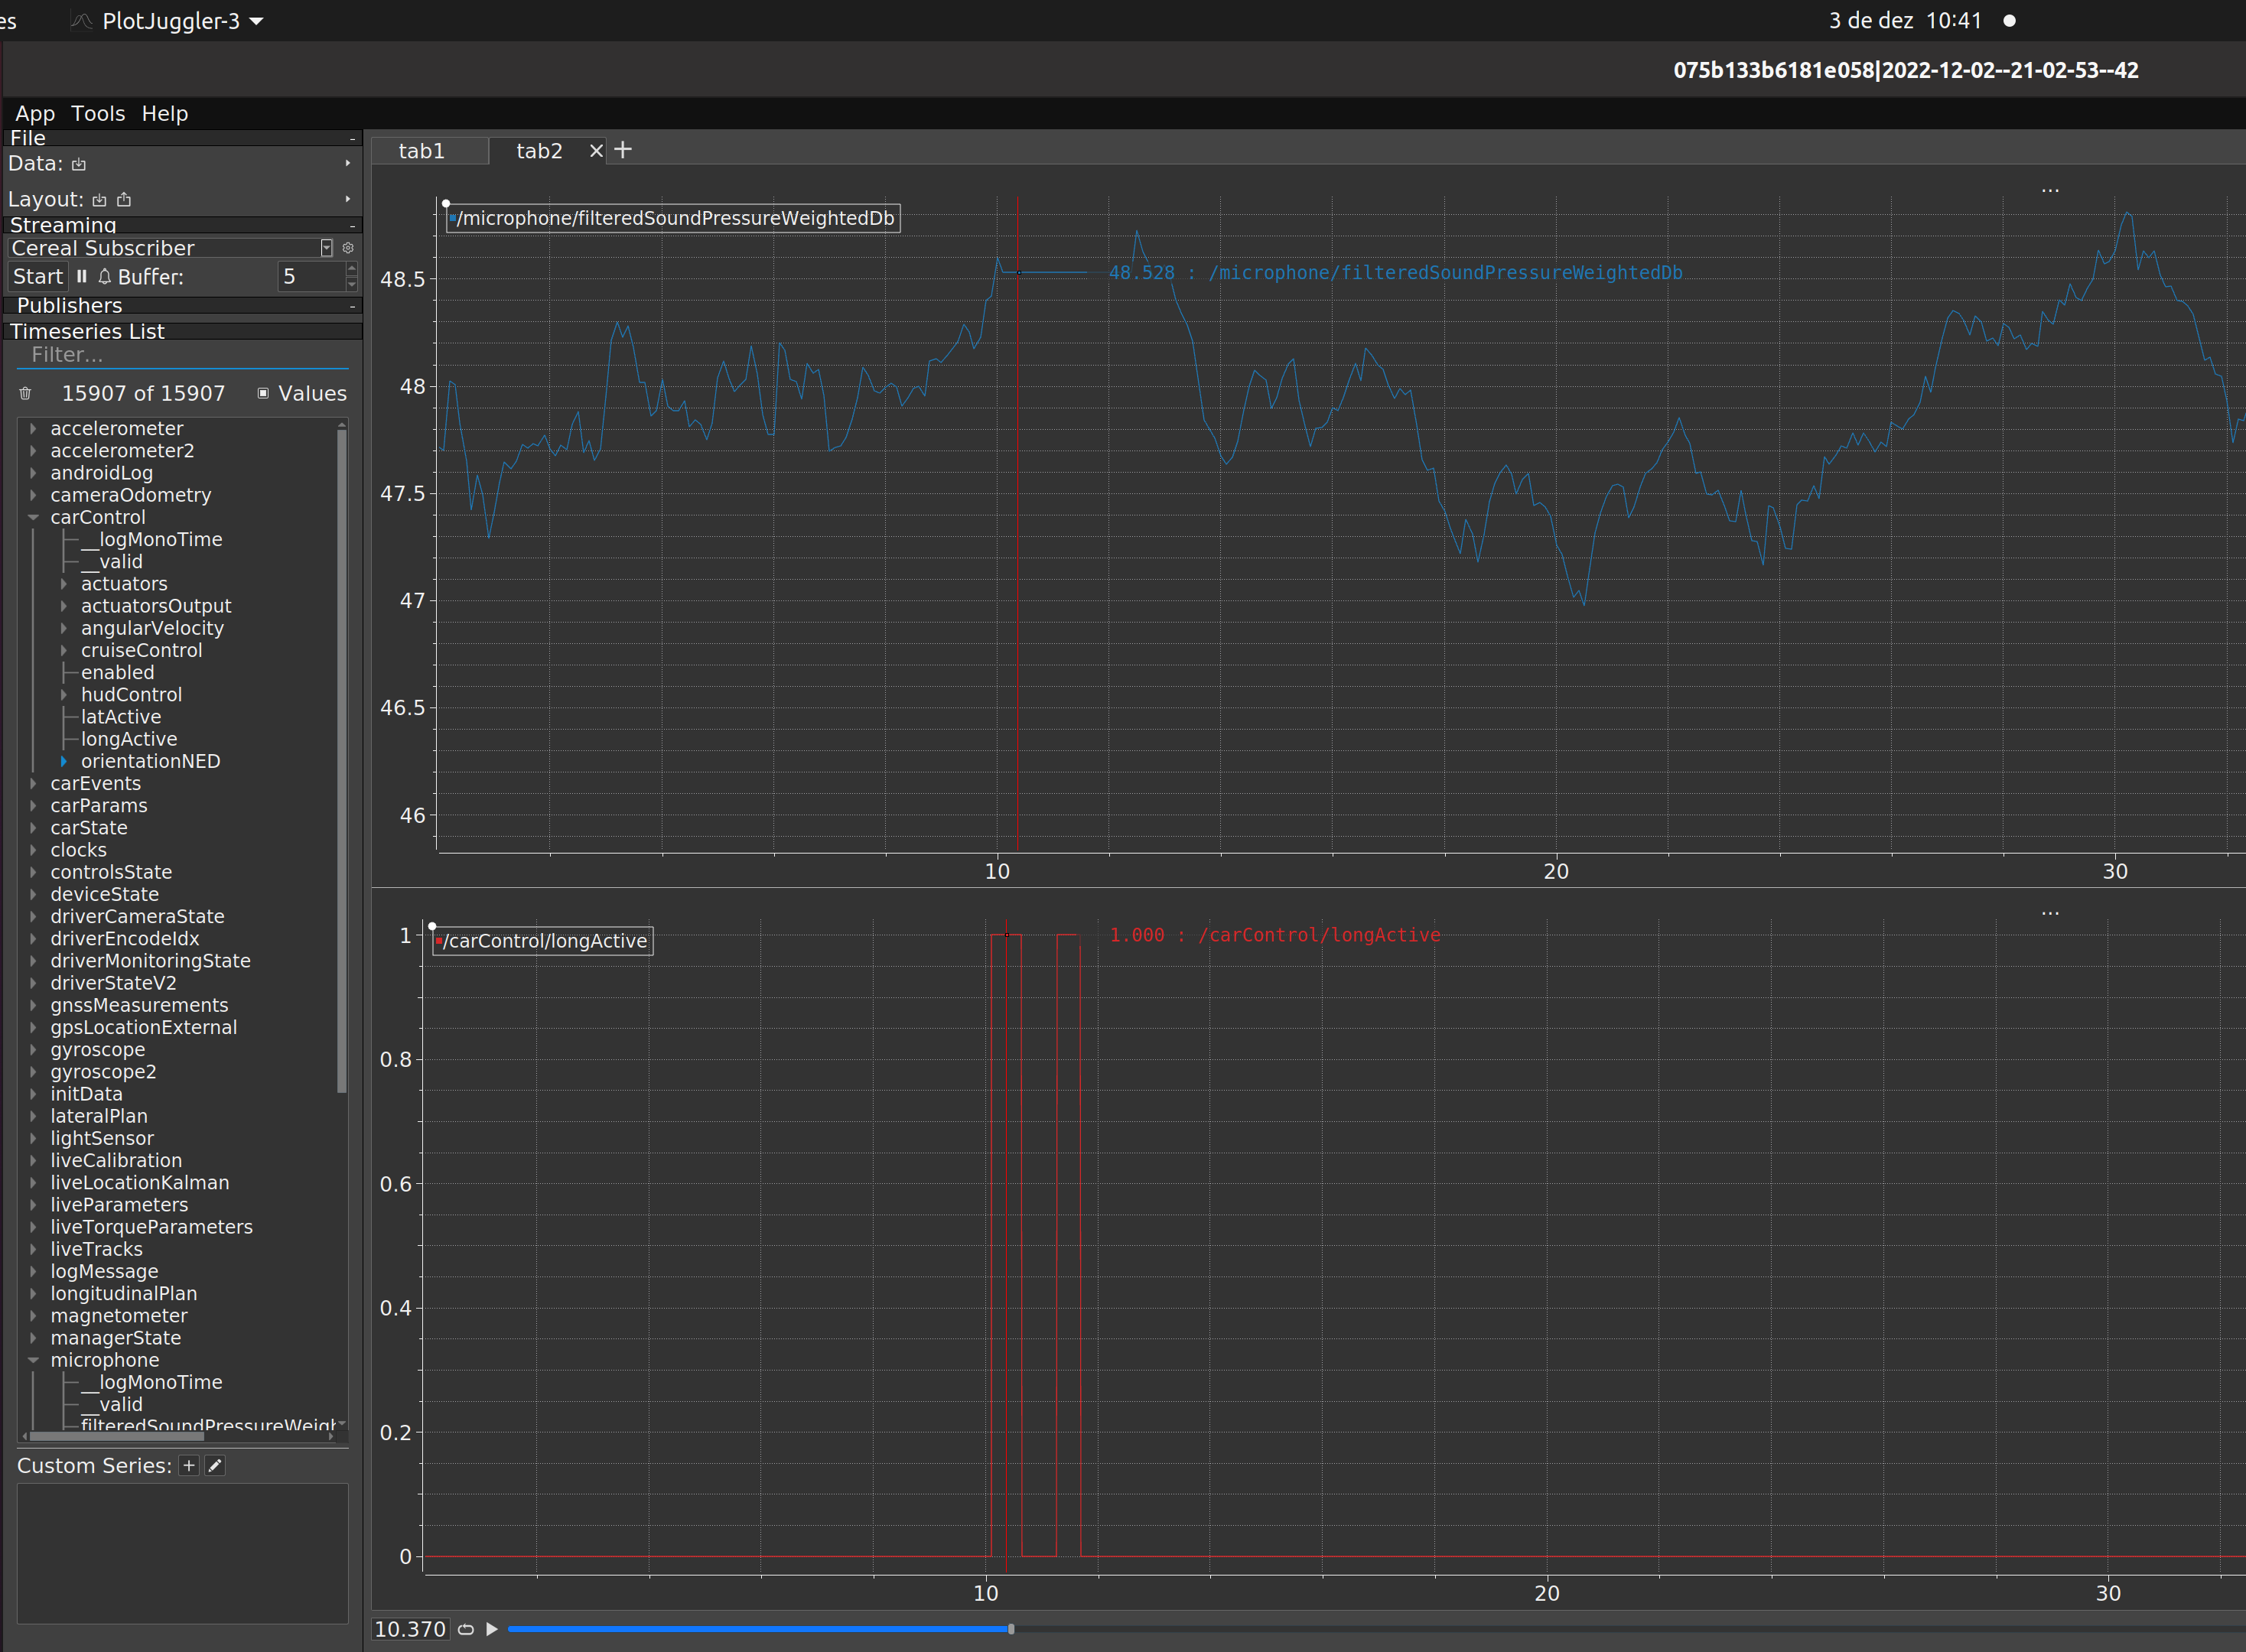Click the save layout icon
The image size is (2246, 1652).
[124, 200]
